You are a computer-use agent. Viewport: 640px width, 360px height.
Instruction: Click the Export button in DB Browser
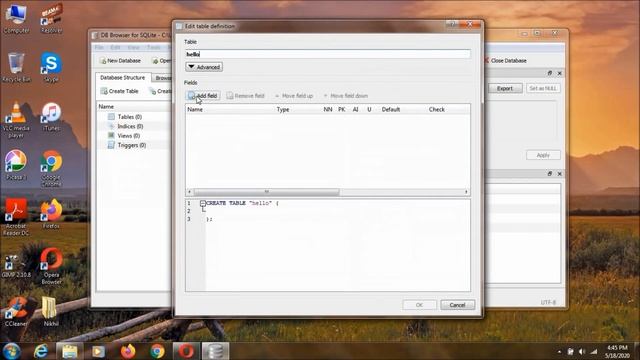click(x=505, y=88)
